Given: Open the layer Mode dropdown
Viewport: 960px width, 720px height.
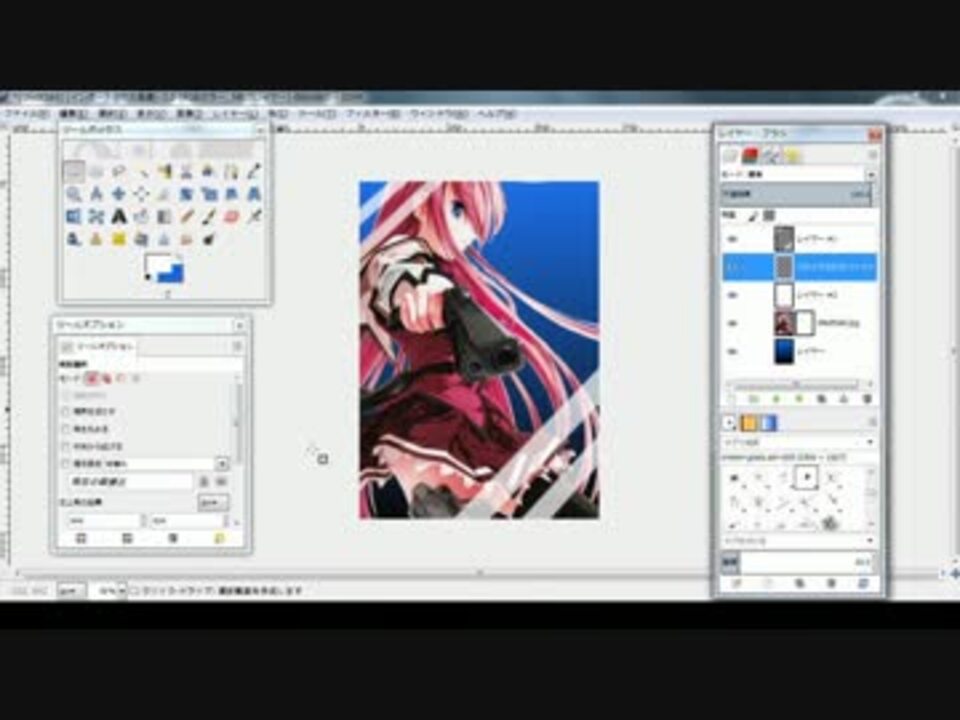Looking at the screenshot, I should (x=800, y=174).
